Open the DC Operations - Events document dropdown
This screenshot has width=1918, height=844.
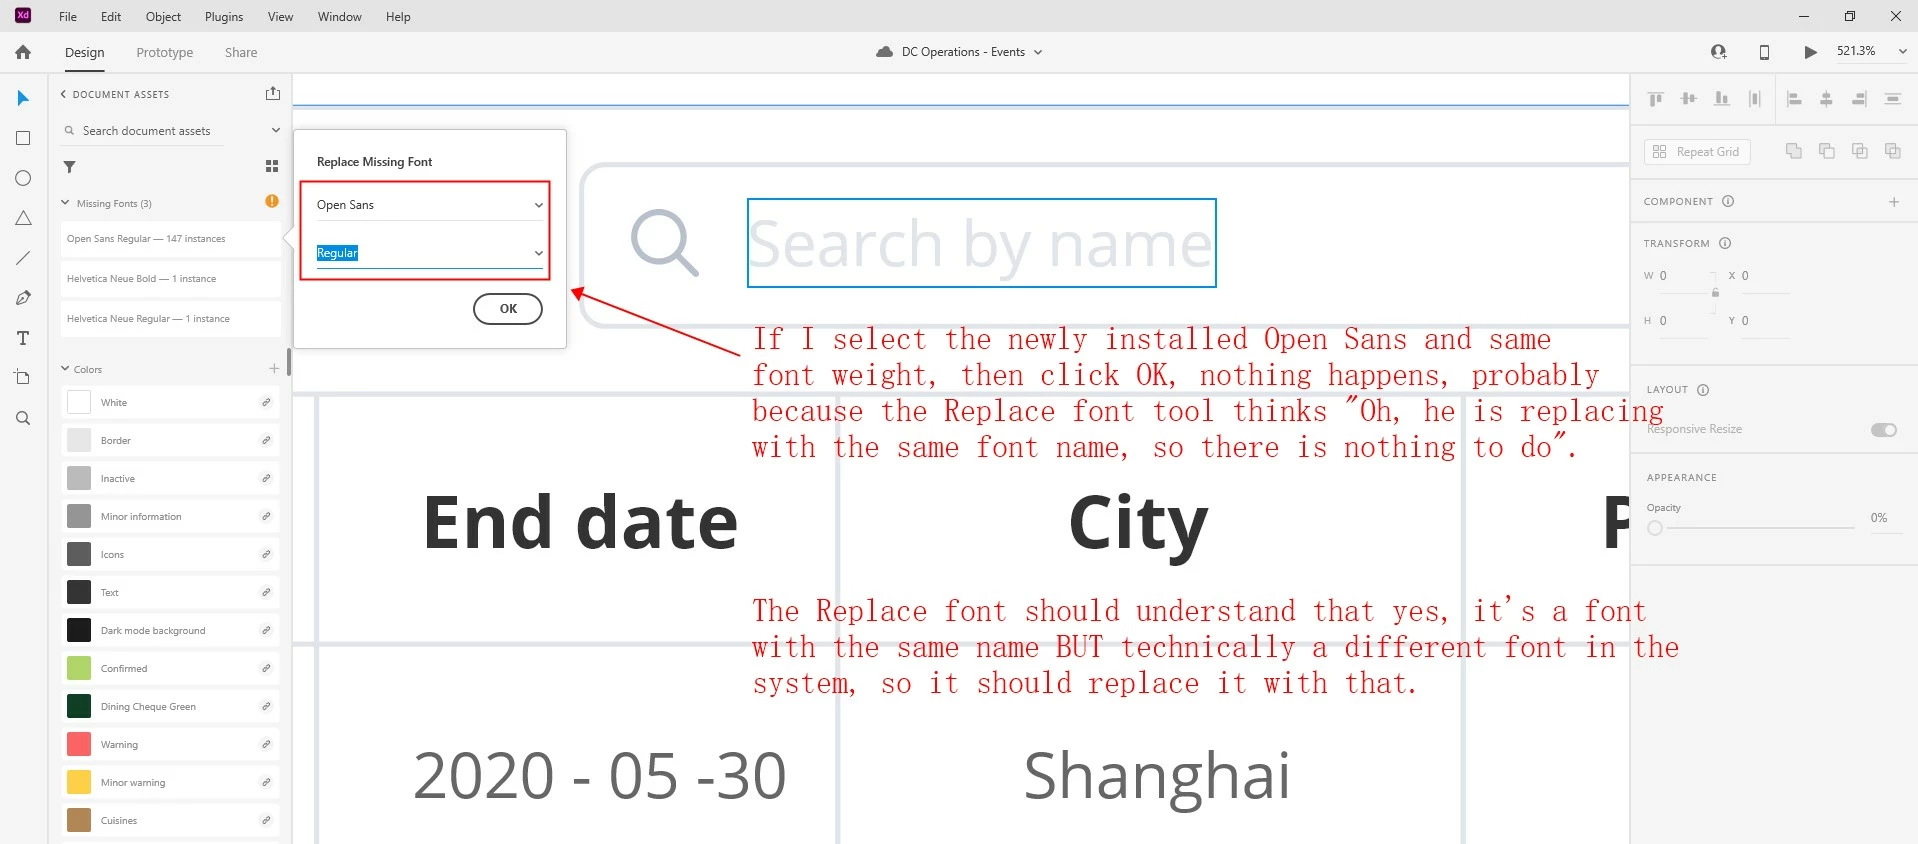pyautogui.click(x=1038, y=52)
